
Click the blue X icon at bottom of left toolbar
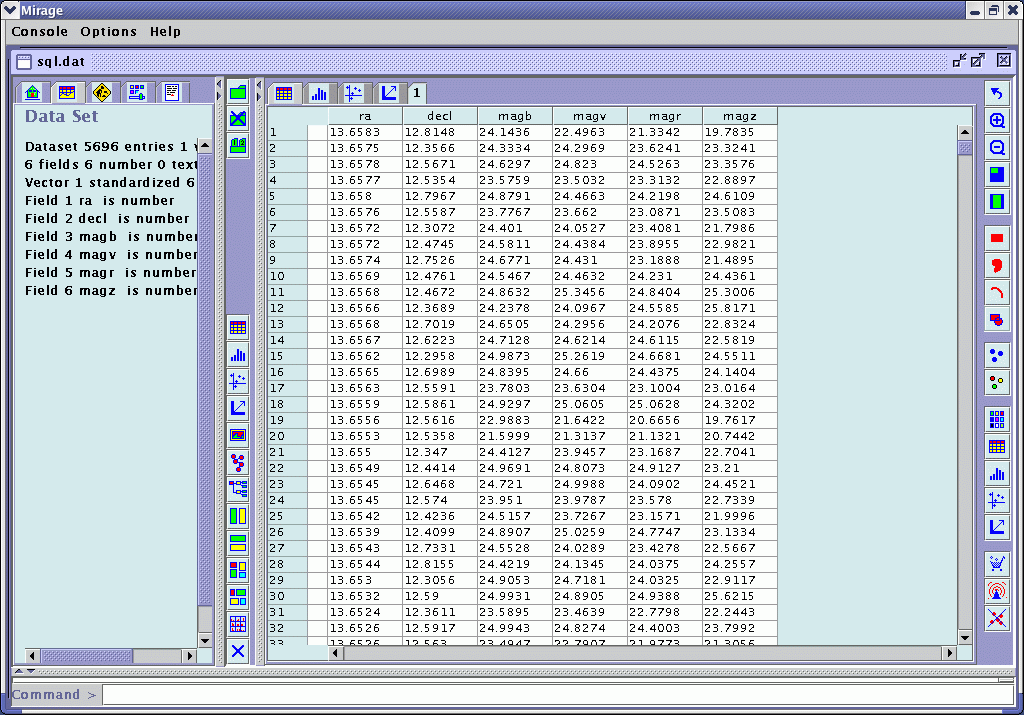[238, 651]
